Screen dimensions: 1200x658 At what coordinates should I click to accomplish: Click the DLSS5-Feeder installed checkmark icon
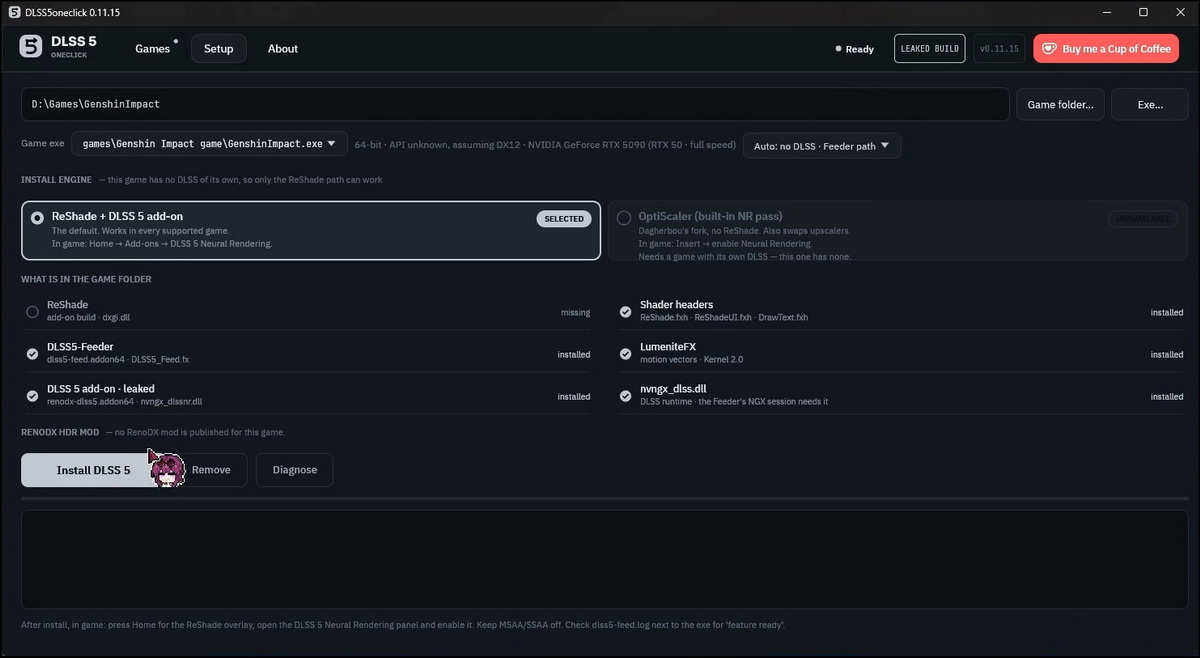coord(33,354)
